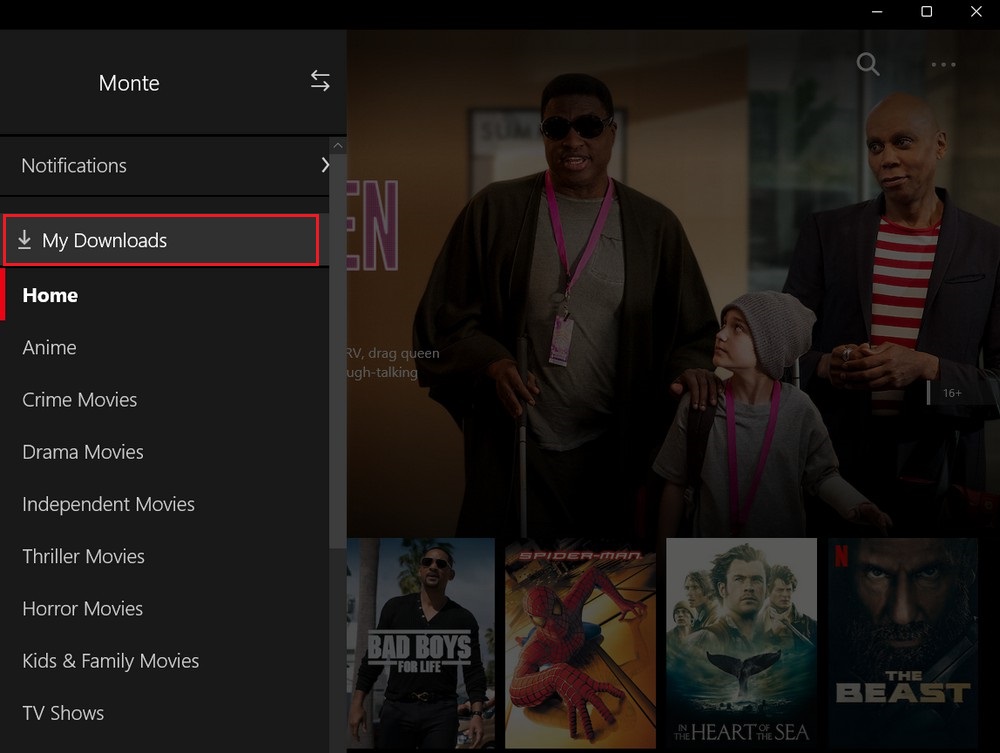Viewport: 1000px width, 753px height.
Task: Click the switch profiles arrows icon
Action: pyautogui.click(x=320, y=81)
